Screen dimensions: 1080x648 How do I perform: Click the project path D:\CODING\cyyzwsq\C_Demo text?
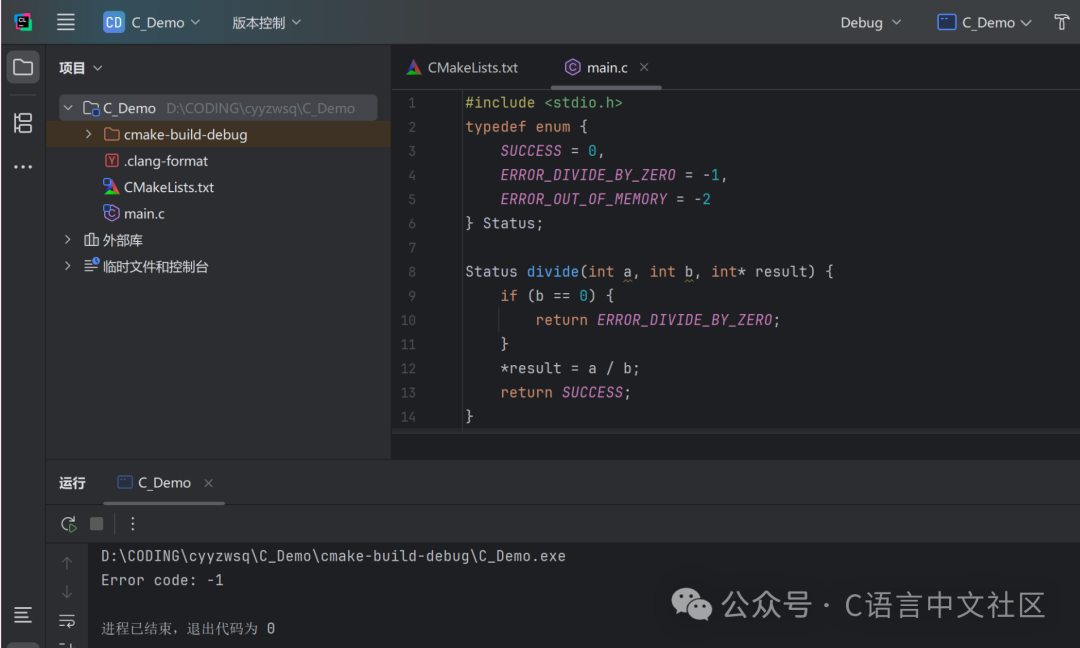[x=260, y=108]
